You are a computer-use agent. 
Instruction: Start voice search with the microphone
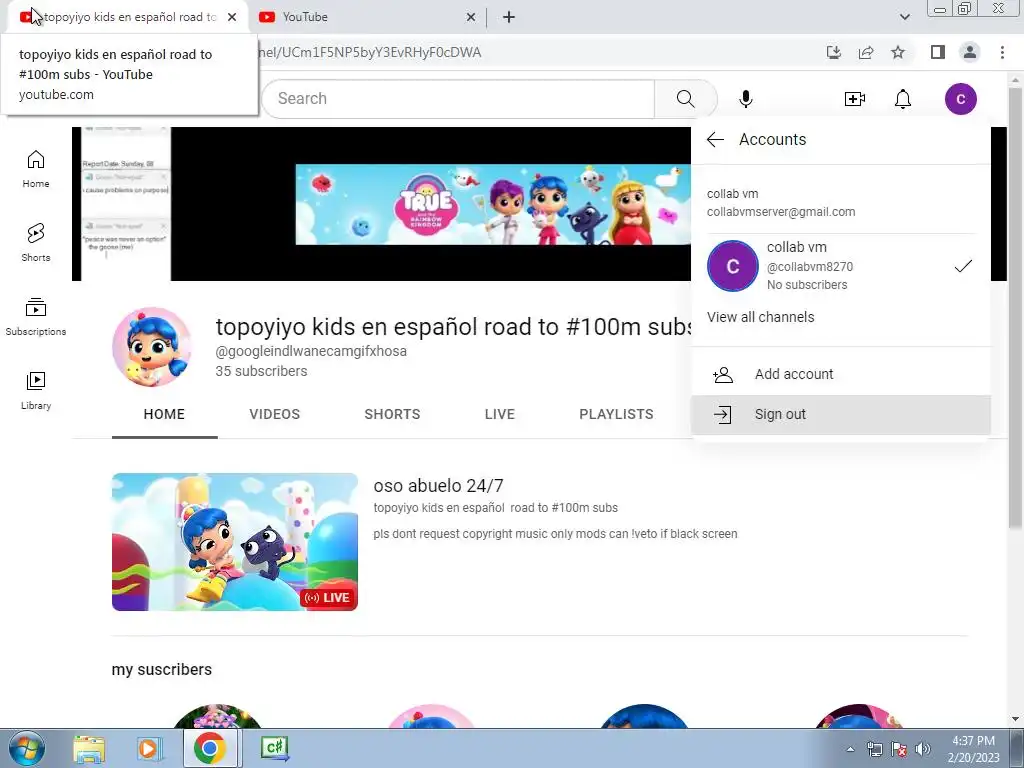745,99
